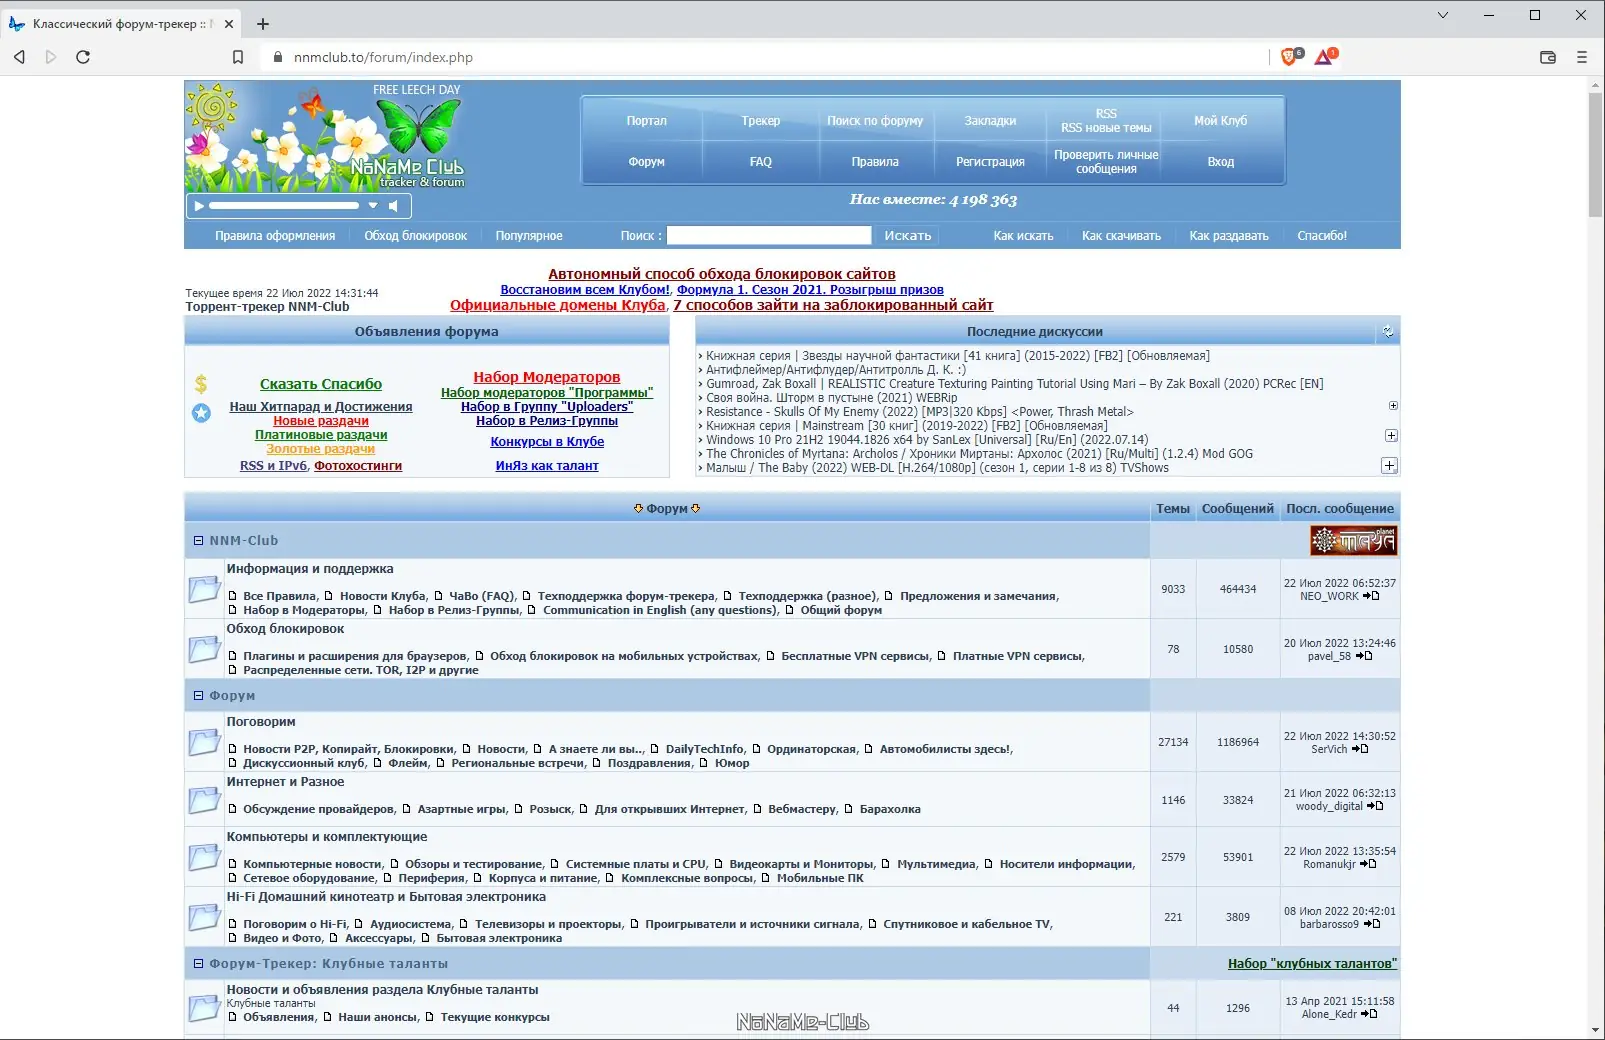Go to last post by pavel_58
Screen dimensions: 1605x1040
pos(1364,656)
